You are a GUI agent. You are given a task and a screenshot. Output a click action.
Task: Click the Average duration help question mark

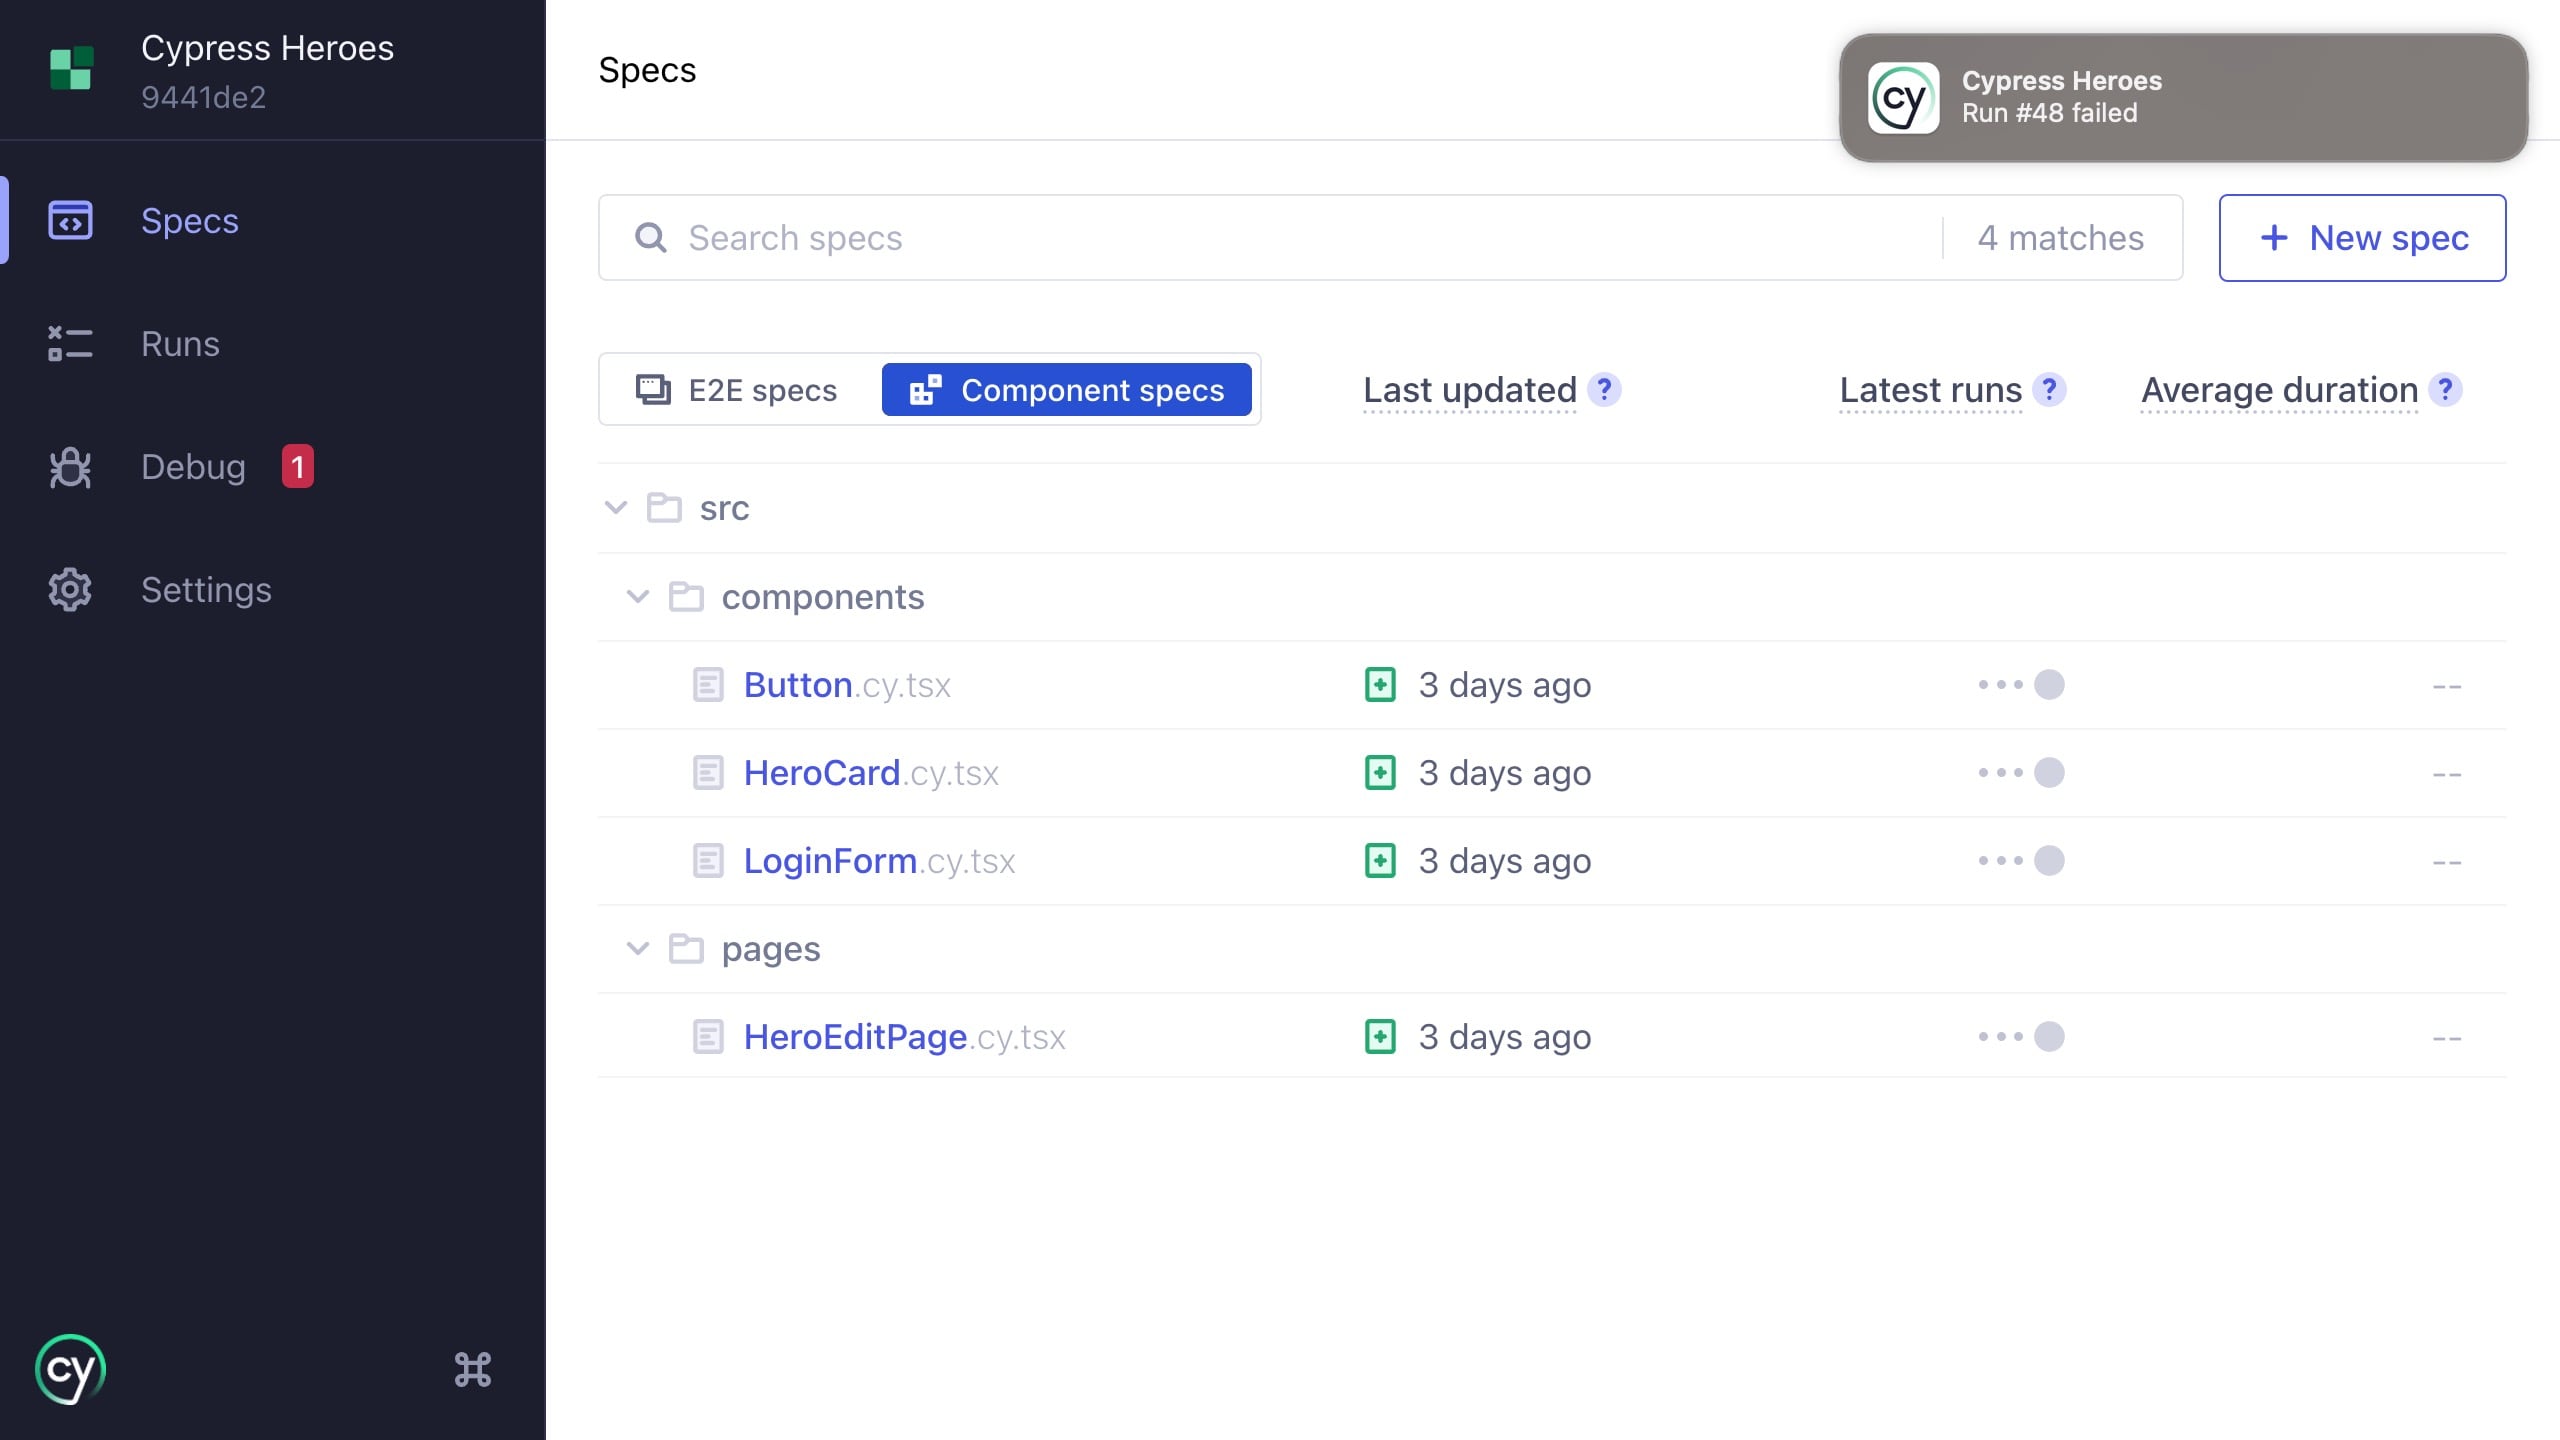pyautogui.click(x=2445, y=389)
